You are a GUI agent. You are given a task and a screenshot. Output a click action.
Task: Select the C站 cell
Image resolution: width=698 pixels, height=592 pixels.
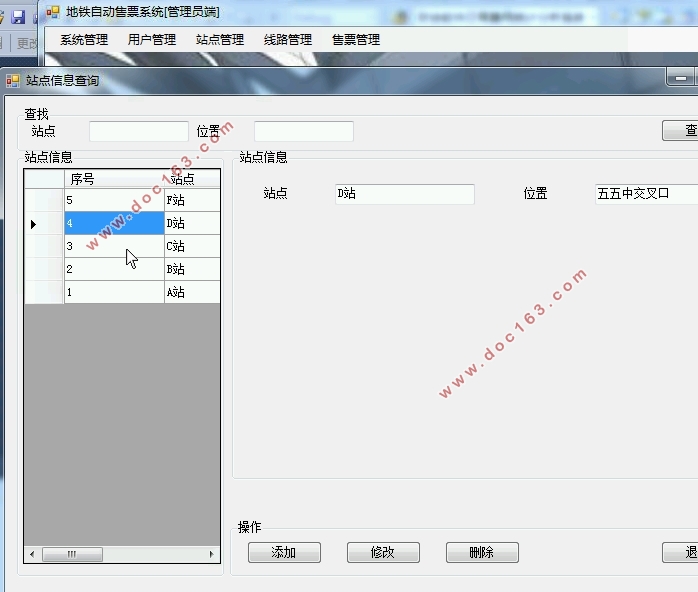[192, 246]
